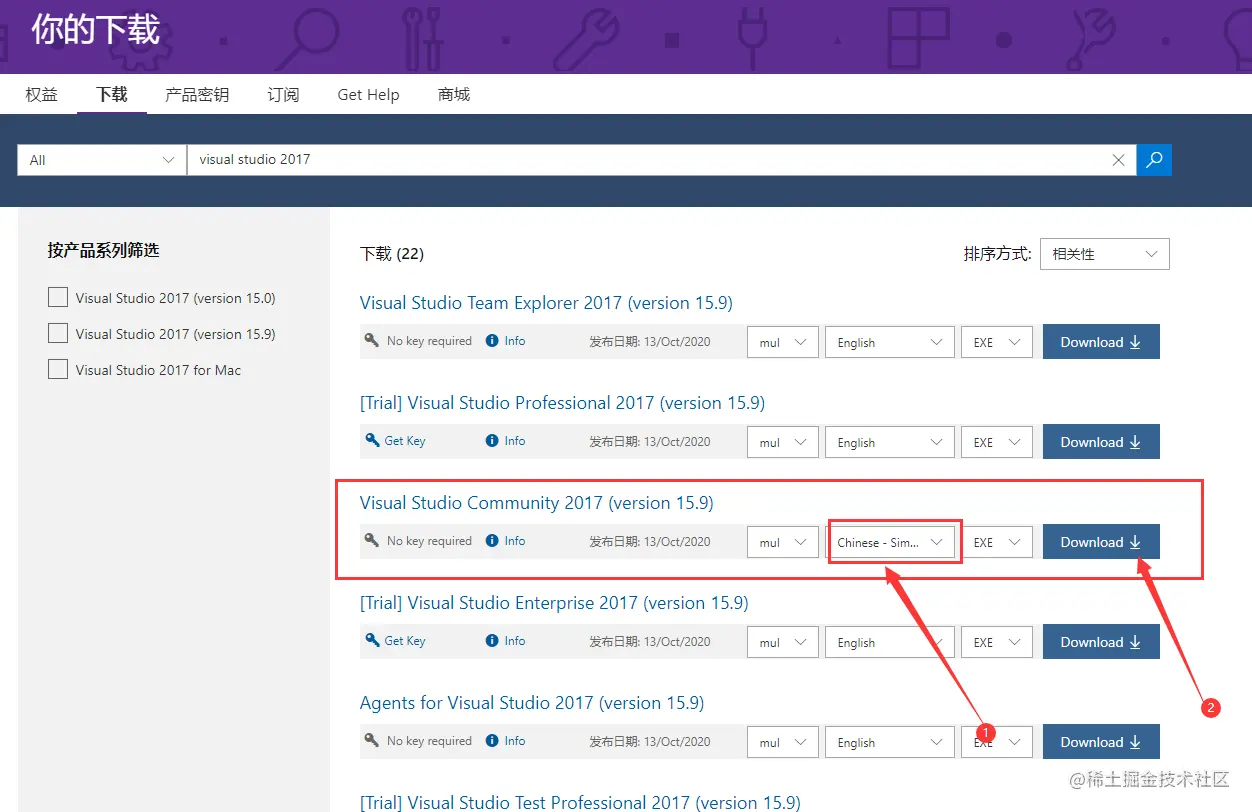Click the 按产品系列筛选 filter heading
1252x812 pixels.
click(x=103, y=250)
